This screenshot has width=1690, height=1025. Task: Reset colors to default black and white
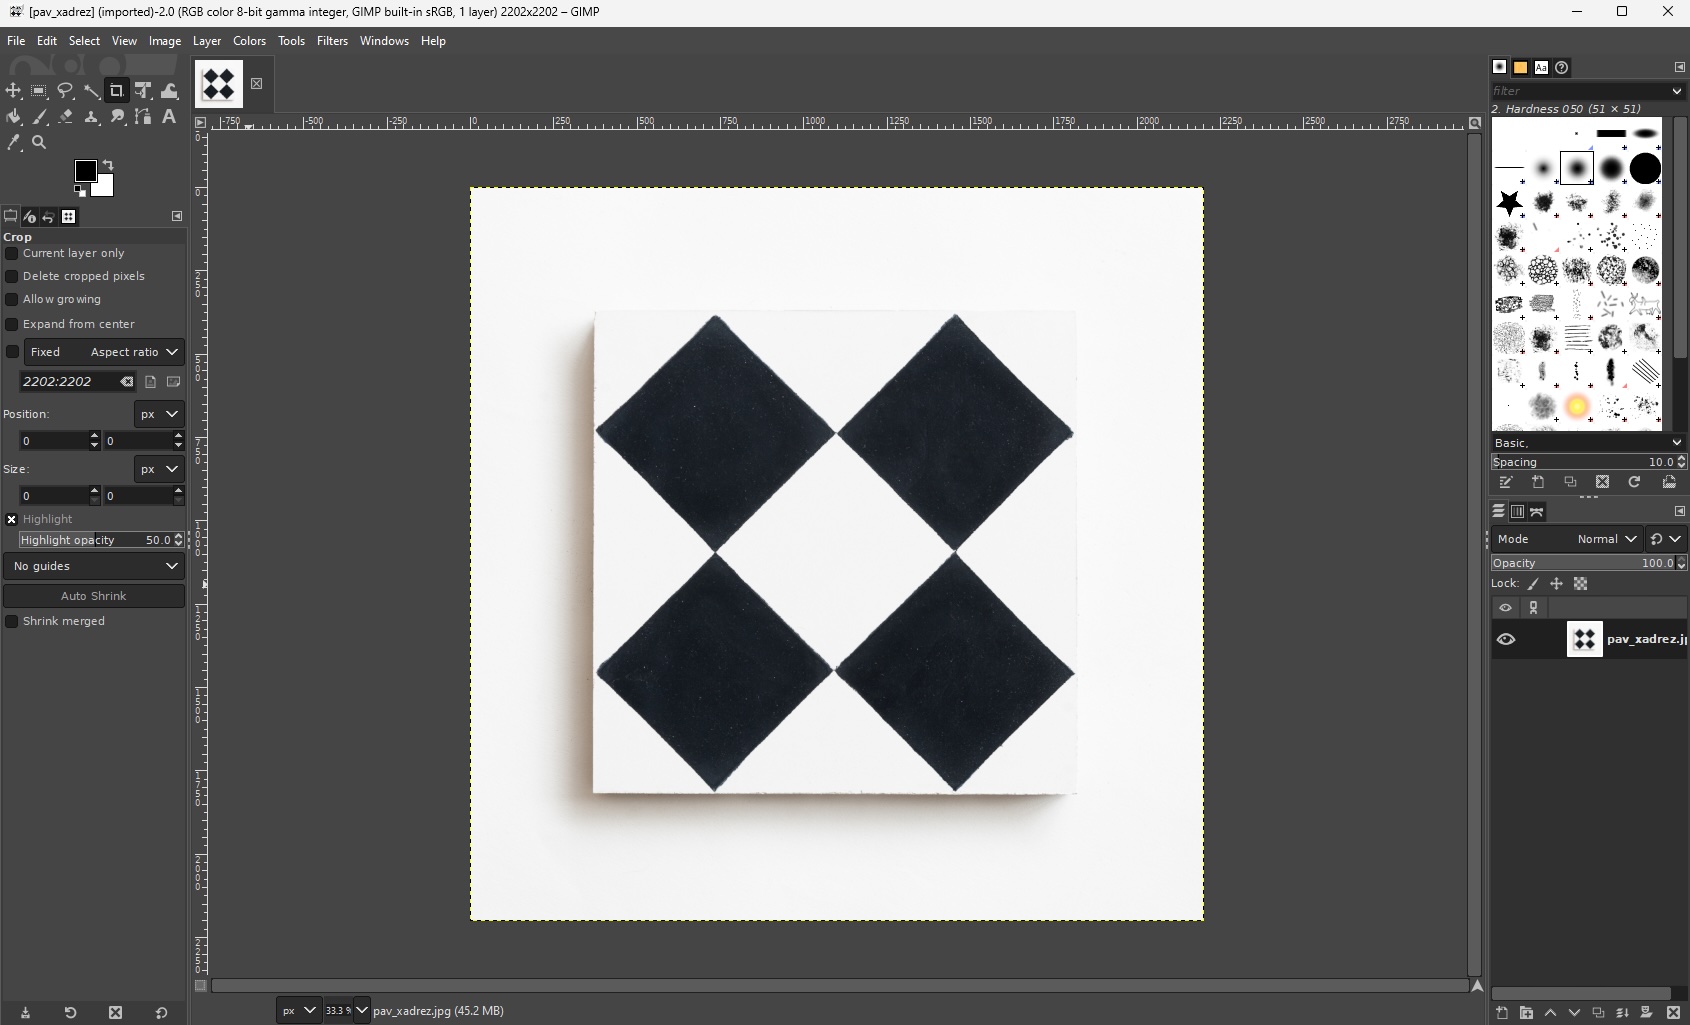pos(80,191)
